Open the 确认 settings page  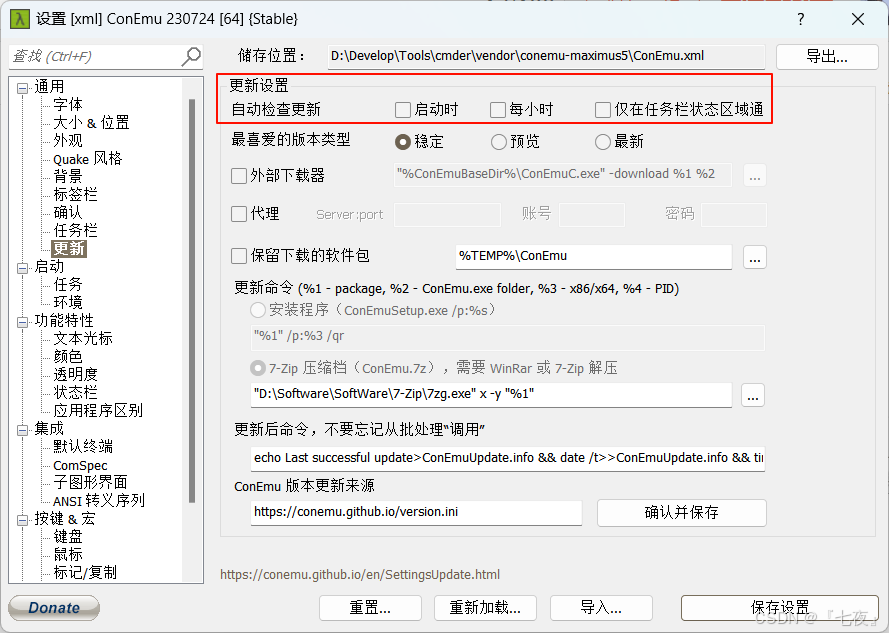(68, 212)
